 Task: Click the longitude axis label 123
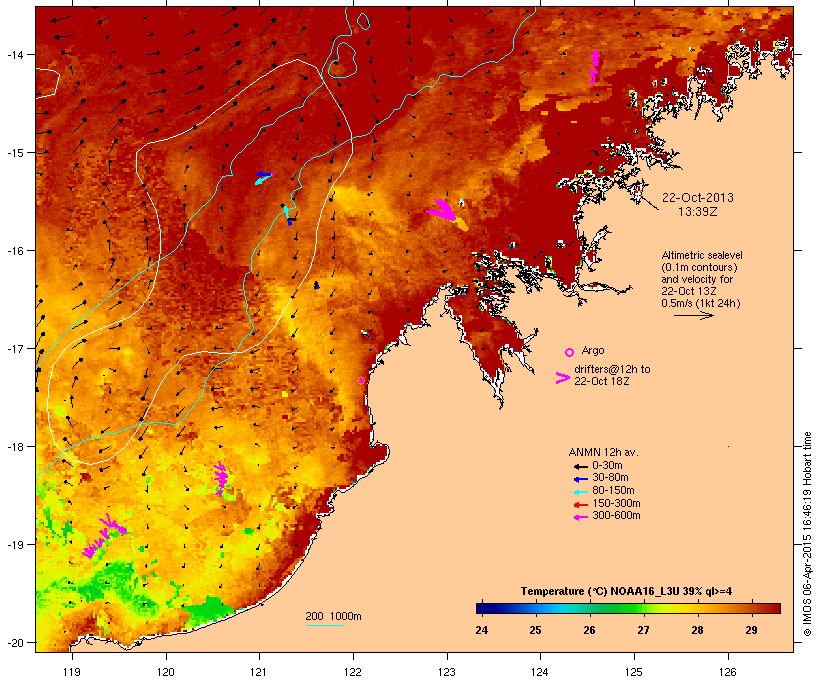447,672
